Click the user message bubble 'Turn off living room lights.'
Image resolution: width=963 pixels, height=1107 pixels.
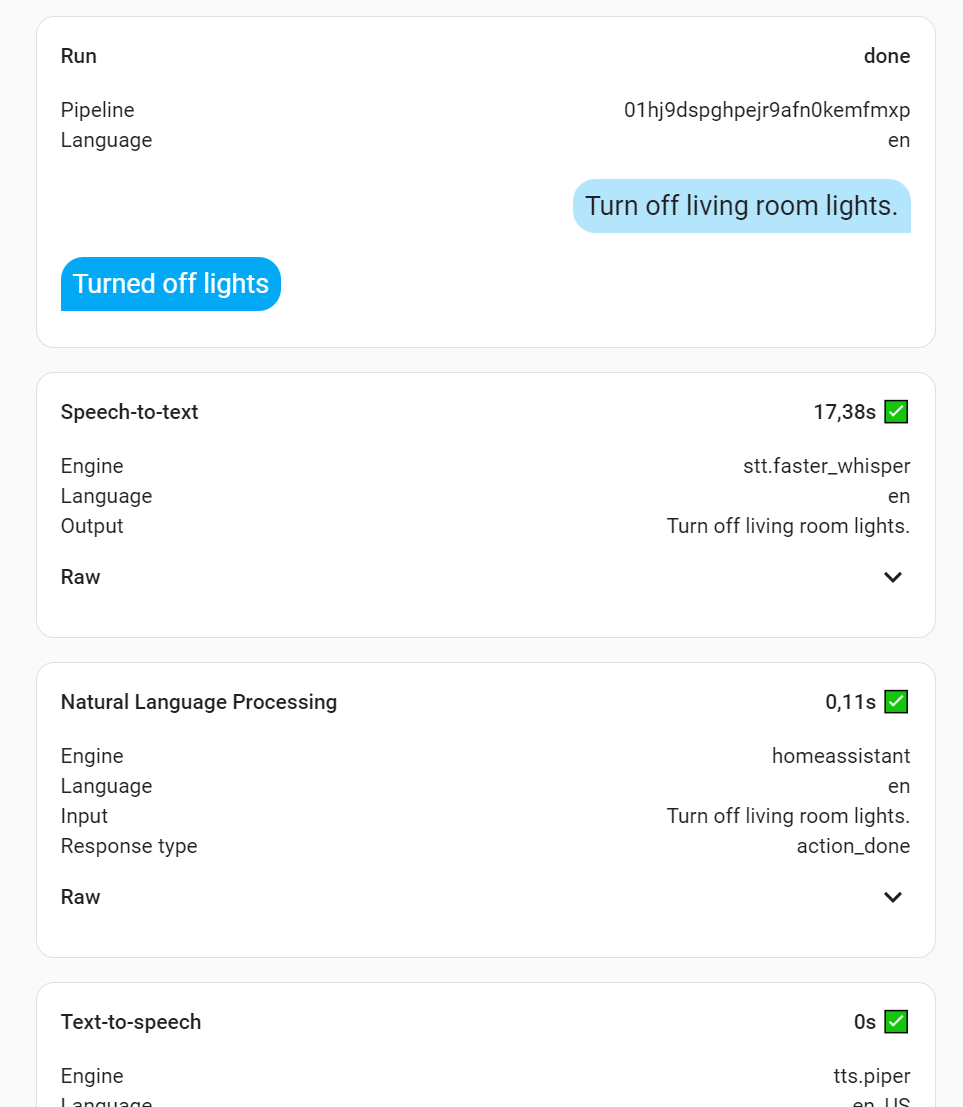741,205
